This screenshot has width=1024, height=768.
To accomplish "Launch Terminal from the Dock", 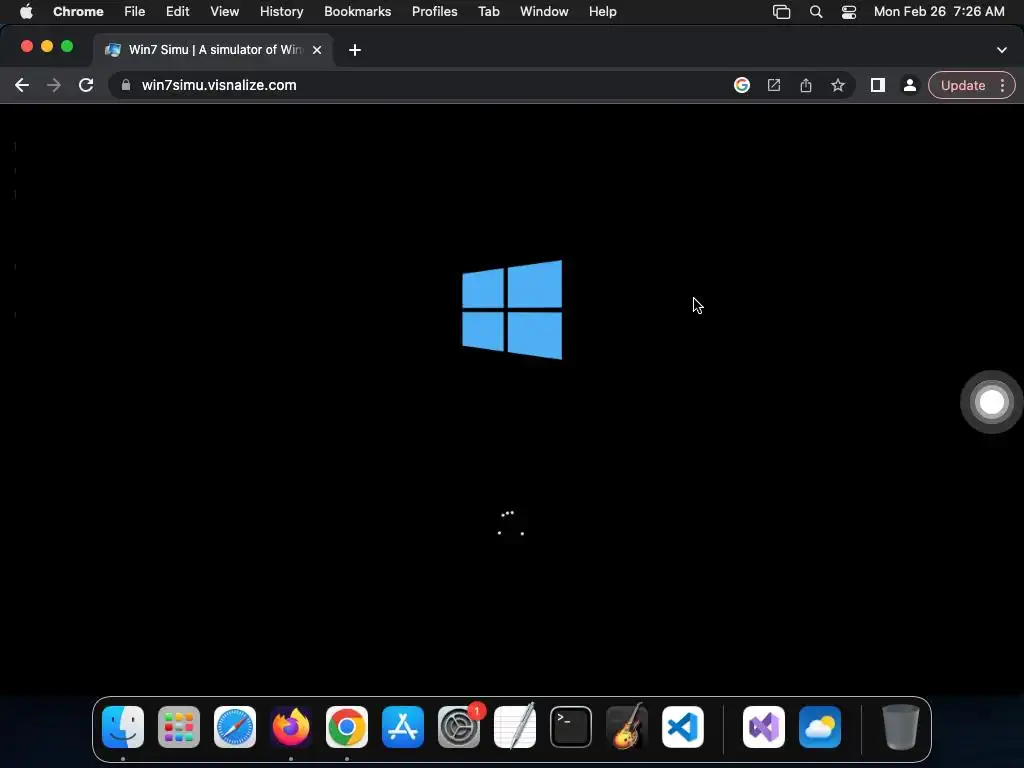I will point(571,727).
